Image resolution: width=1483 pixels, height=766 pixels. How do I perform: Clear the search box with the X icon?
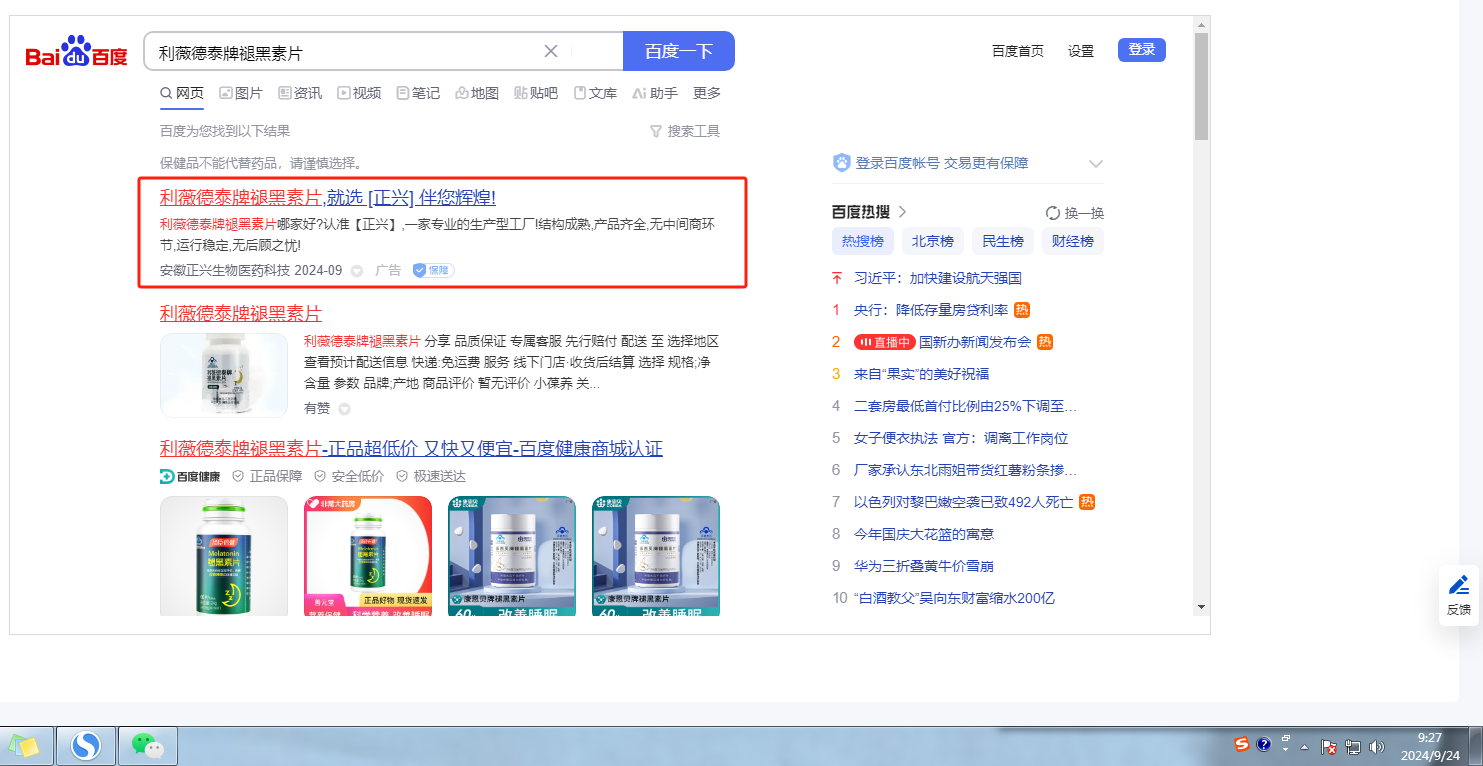(550, 51)
